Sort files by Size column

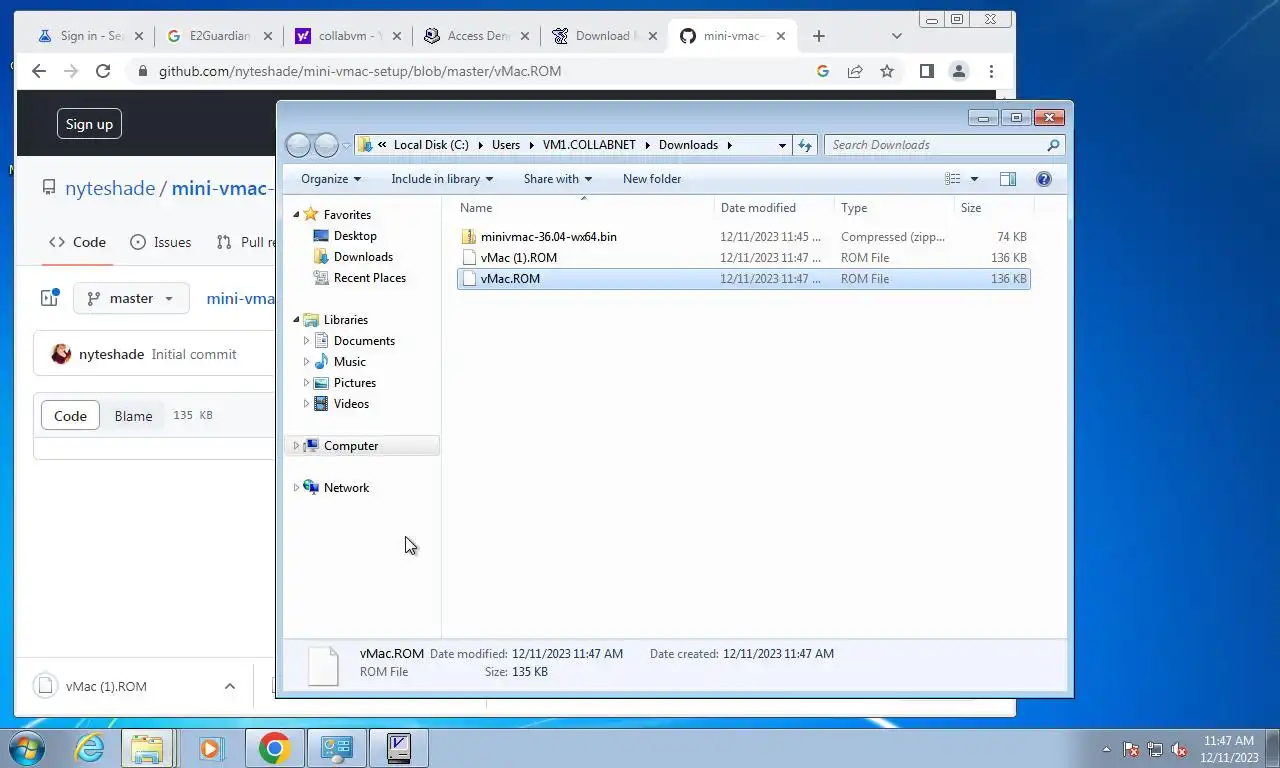tap(994, 208)
